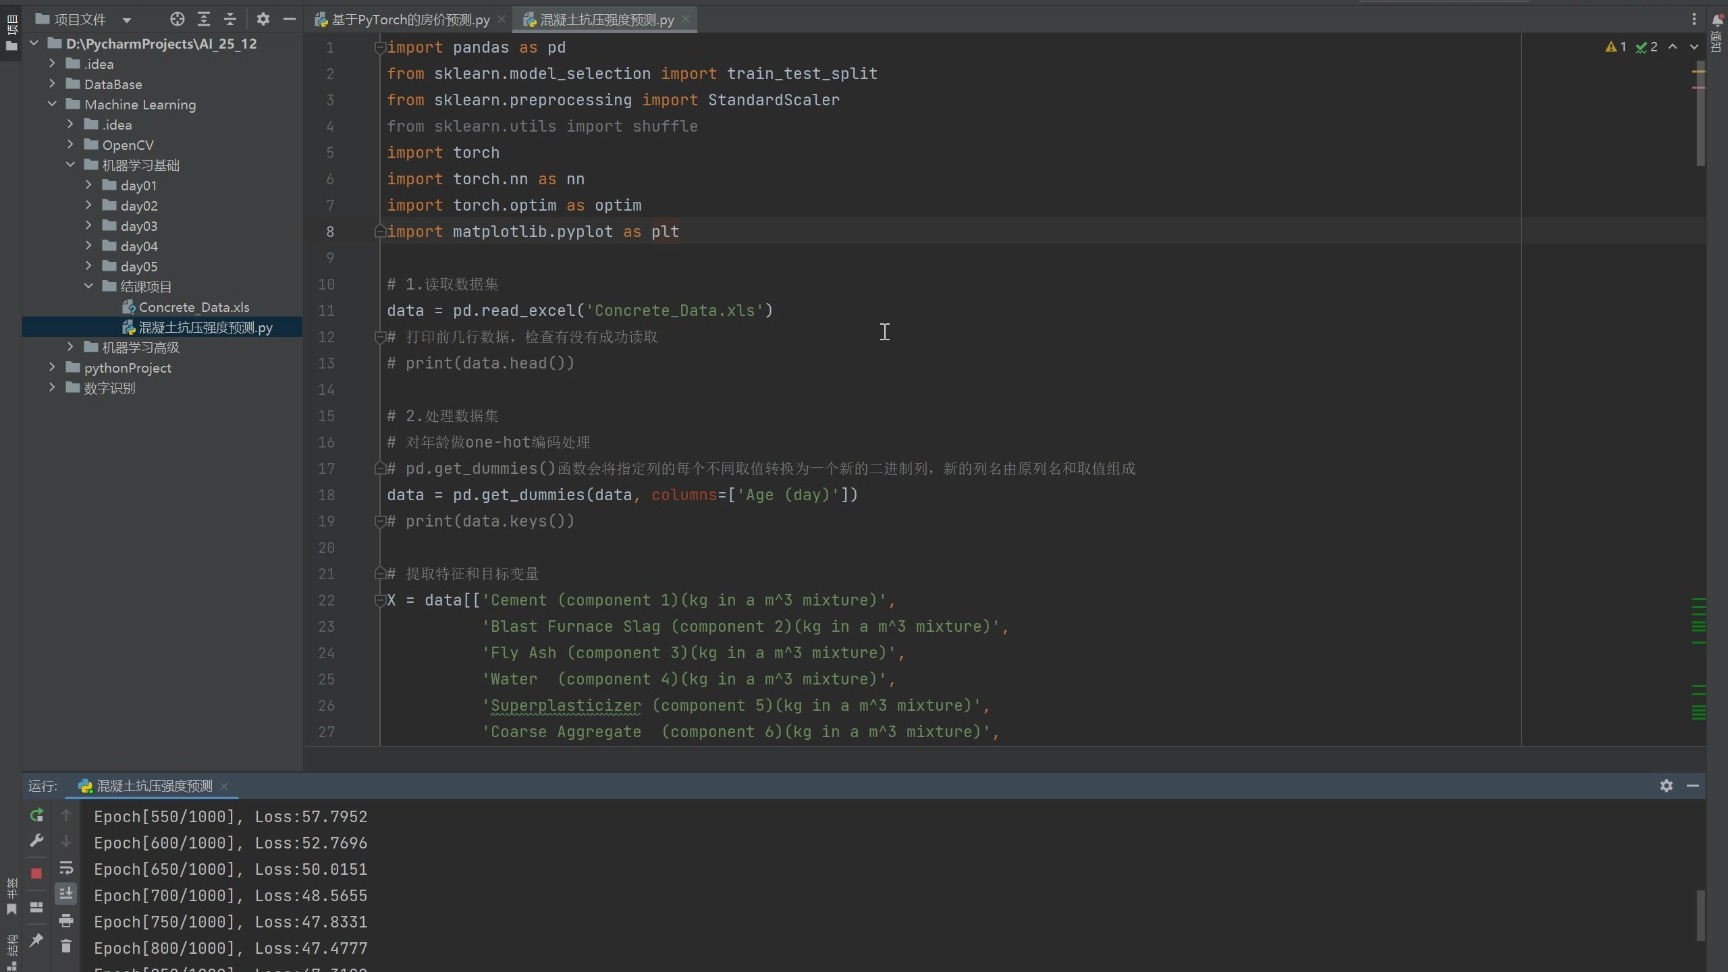Expand the pythonProject folder
Image resolution: width=1728 pixels, height=972 pixels.
pos(52,367)
